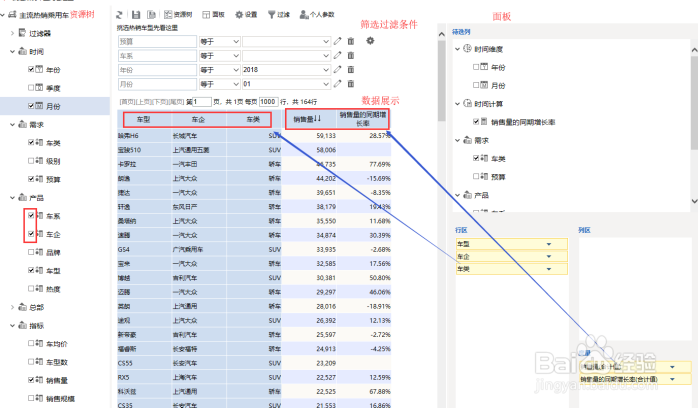This screenshot has width=698, height=409.
Task: Click the clock icon beside 时间维度 in panel
Action: click(x=467, y=49)
